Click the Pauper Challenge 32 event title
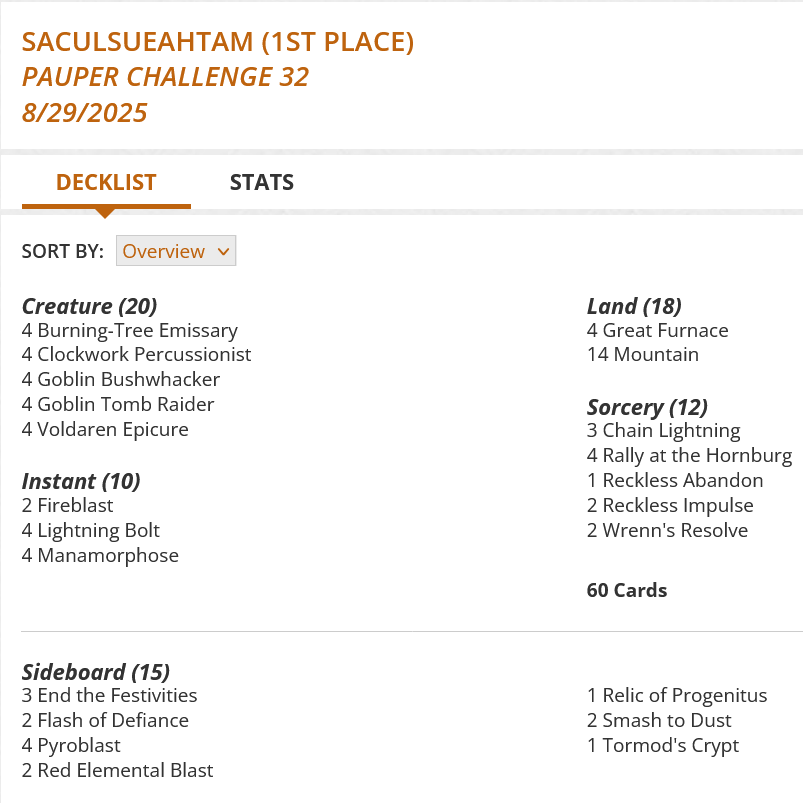 coord(166,77)
